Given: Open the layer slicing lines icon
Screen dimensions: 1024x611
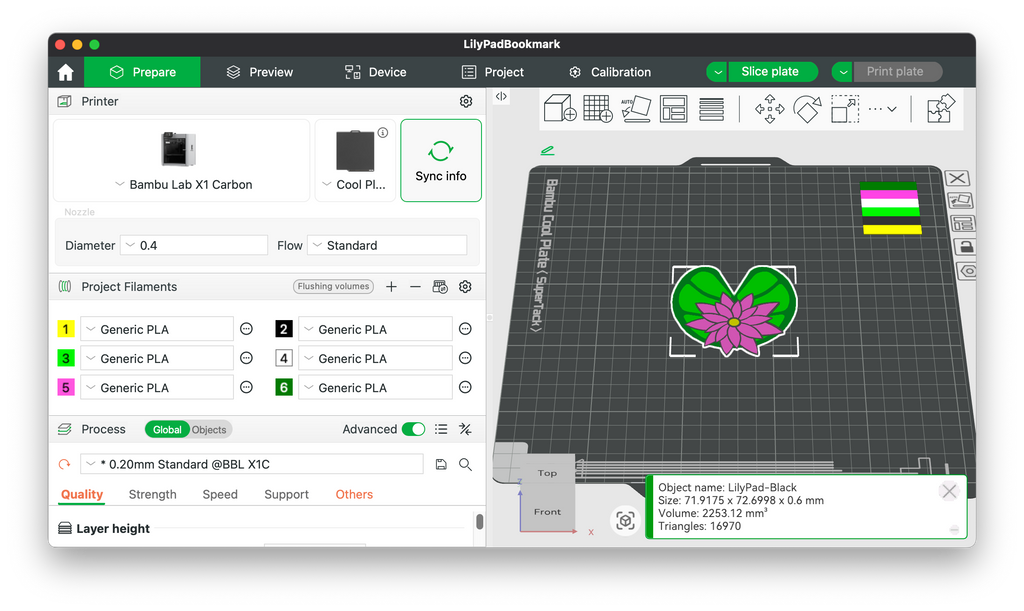Looking at the screenshot, I should (711, 109).
